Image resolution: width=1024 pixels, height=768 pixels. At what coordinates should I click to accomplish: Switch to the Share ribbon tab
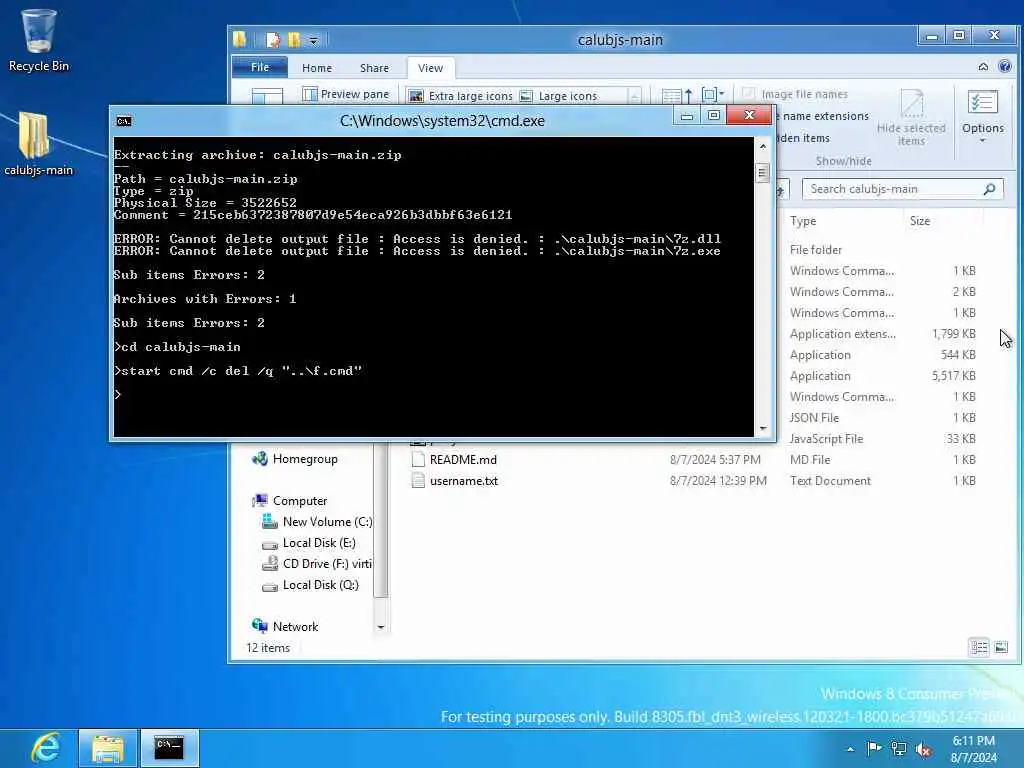tap(374, 68)
